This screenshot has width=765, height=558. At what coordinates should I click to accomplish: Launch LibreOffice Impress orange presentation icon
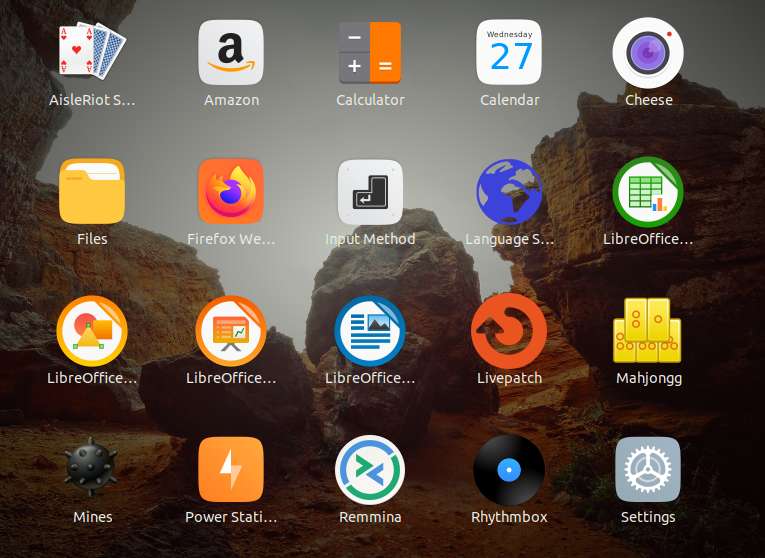point(231,331)
